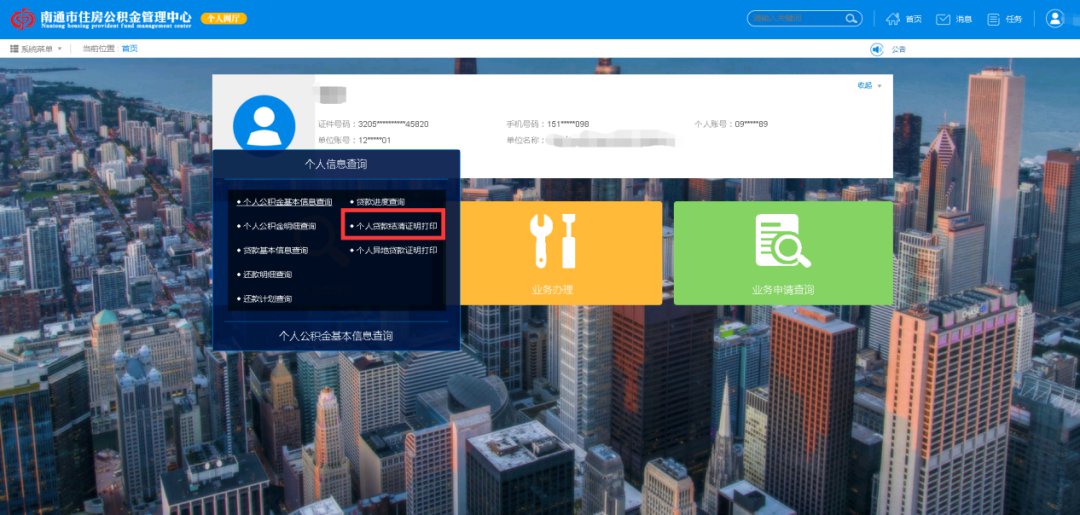Viewport: 1080px width, 515px height.
Task: Open 还款计划查询 link
Action: (x=267, y=299)
